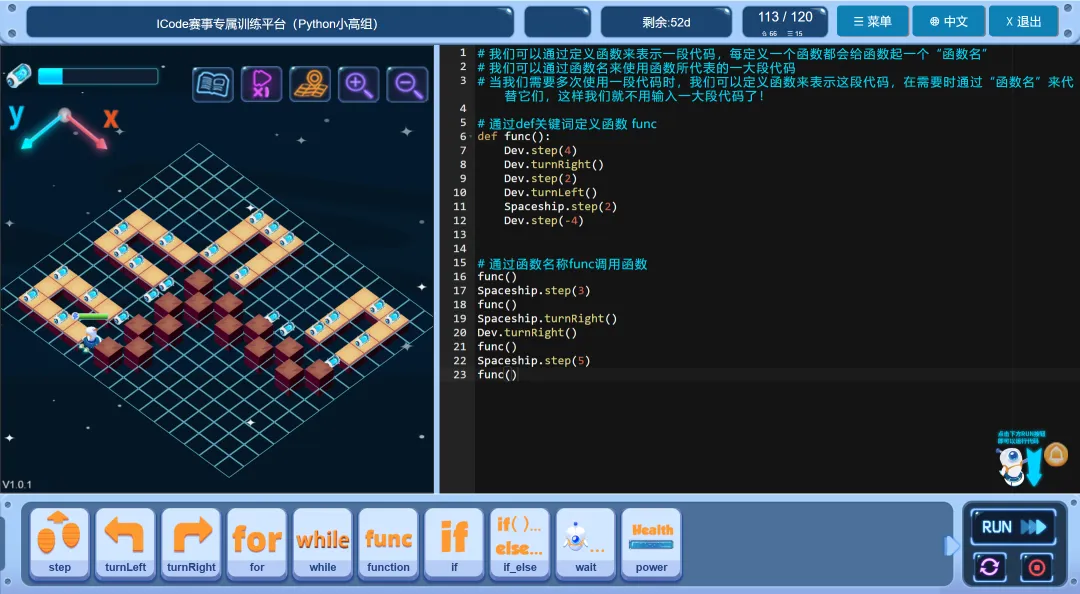Click the 113 / 120 level counter
1080x594 pixels.
[785, 21]
